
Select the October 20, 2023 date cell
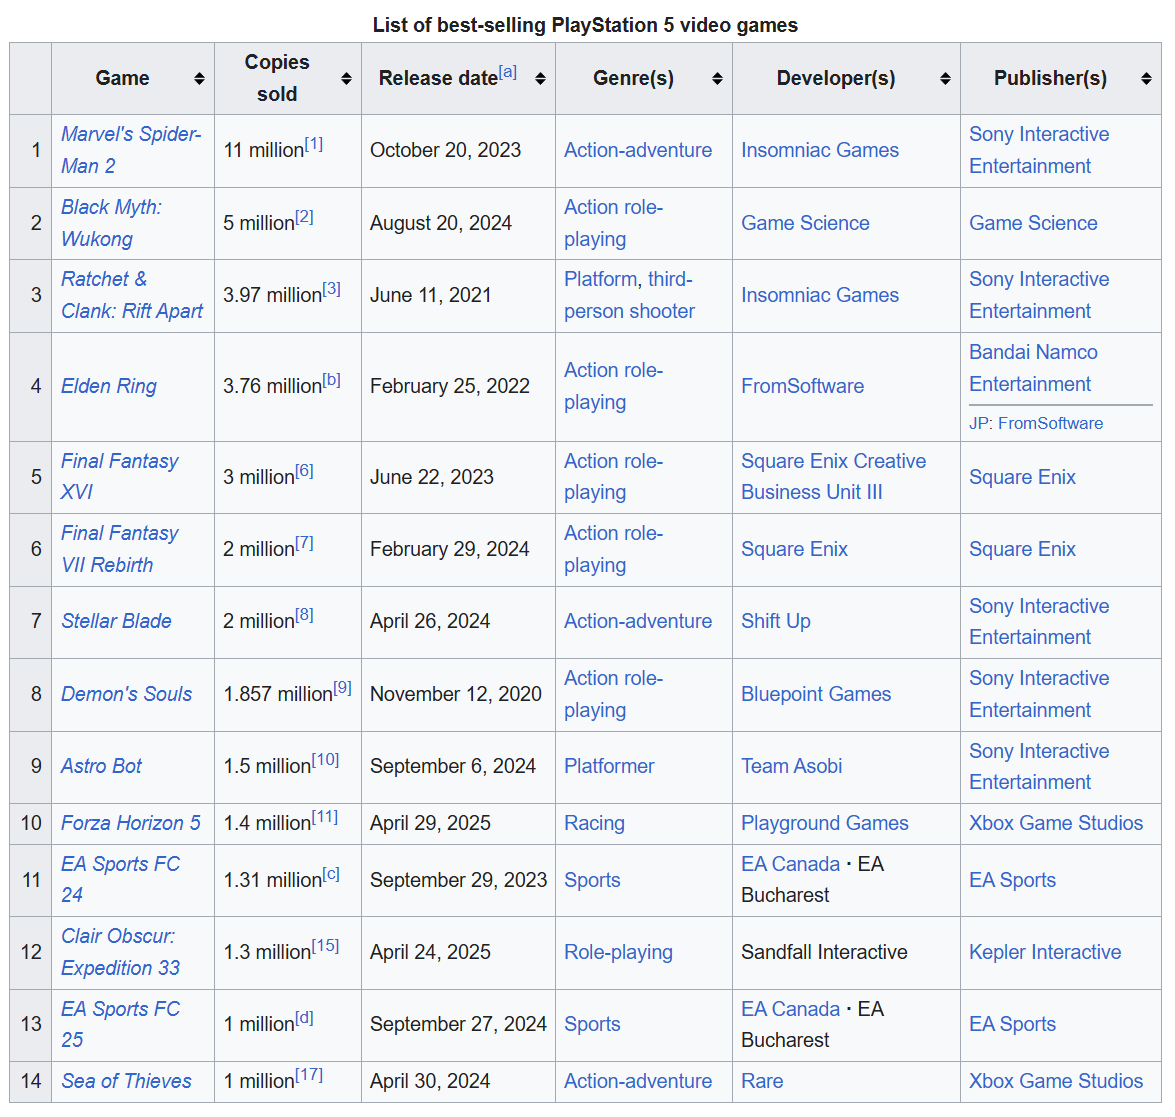click(458, 151)
